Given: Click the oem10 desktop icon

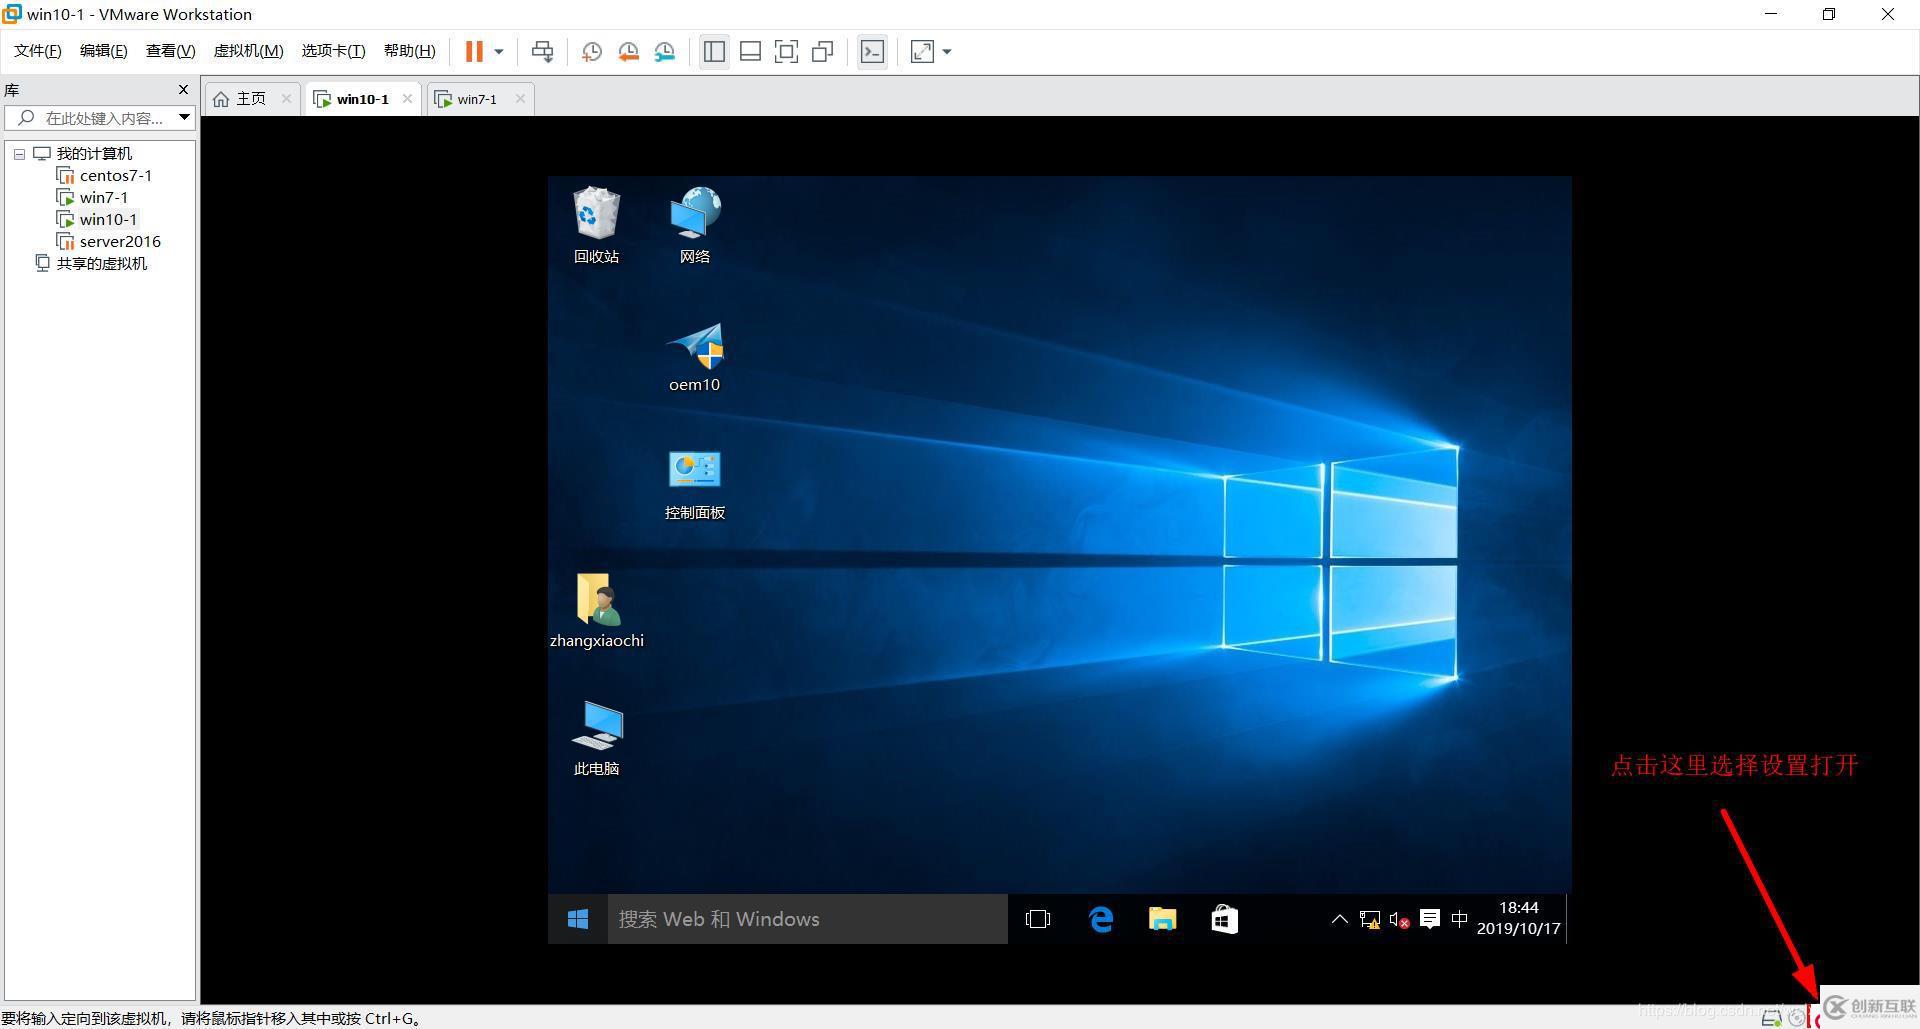Looking at the screenshot, I should pyautogui.click(x=695, y=356).
